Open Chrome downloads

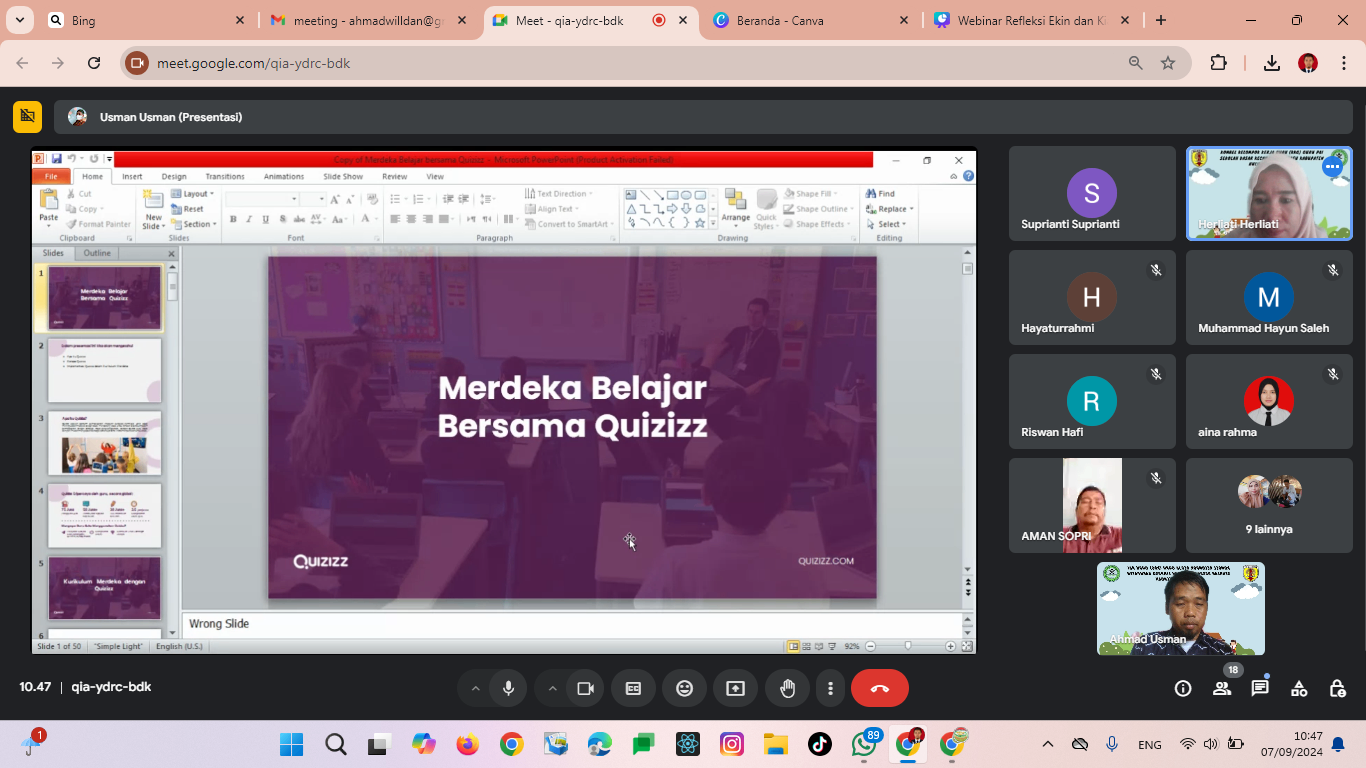click(1272, 63)
